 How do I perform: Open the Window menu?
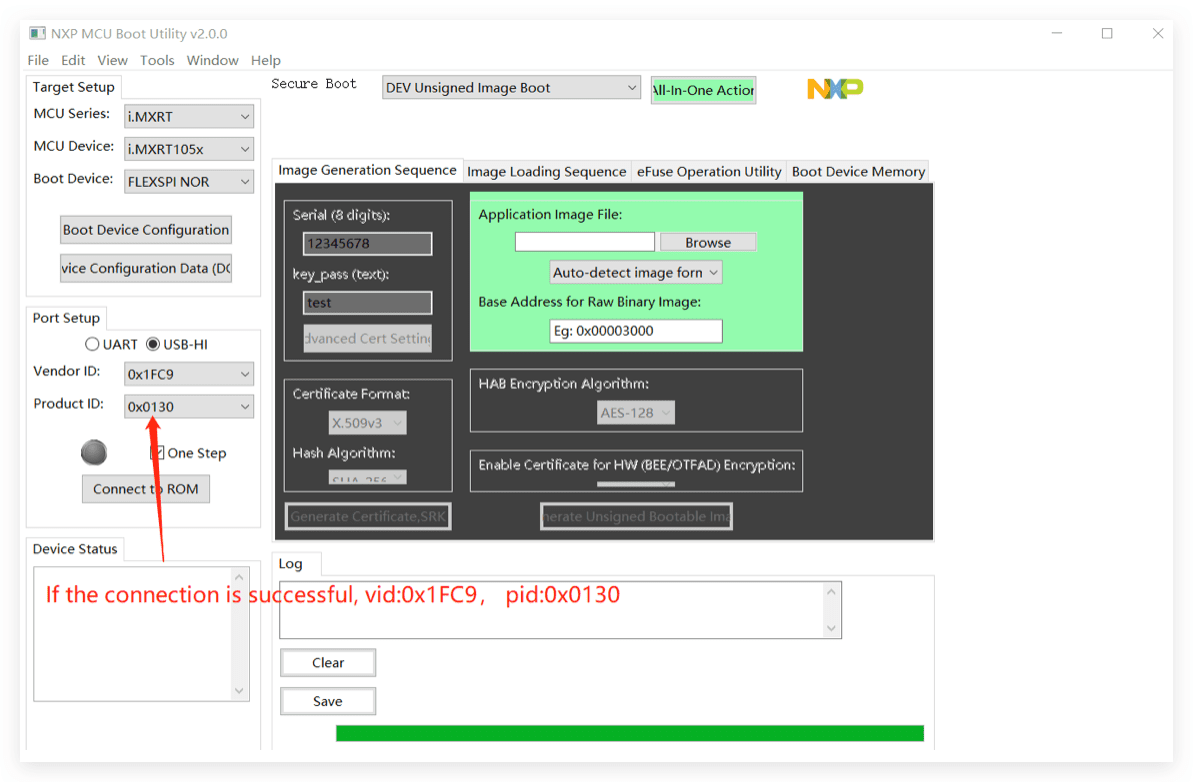coord(212,60)
